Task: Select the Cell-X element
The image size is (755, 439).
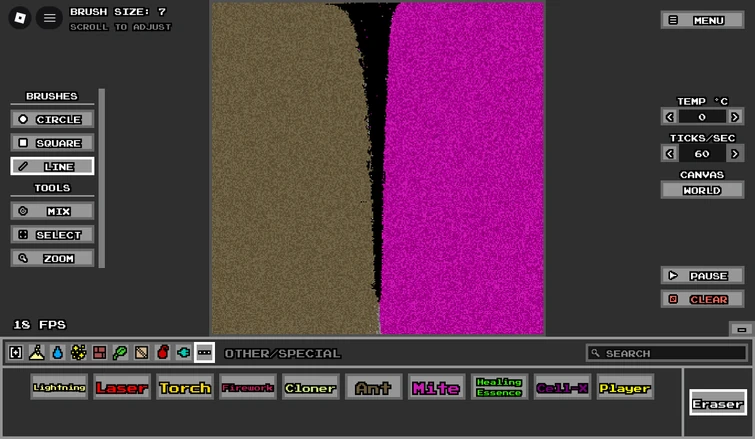Action: point(562,387)
